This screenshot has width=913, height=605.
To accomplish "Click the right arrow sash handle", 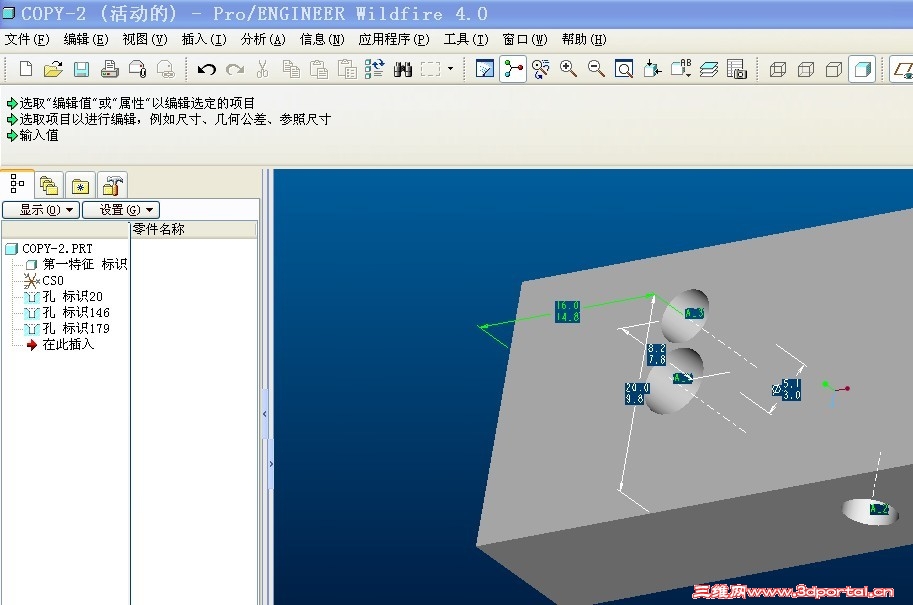I will point(271,464).
